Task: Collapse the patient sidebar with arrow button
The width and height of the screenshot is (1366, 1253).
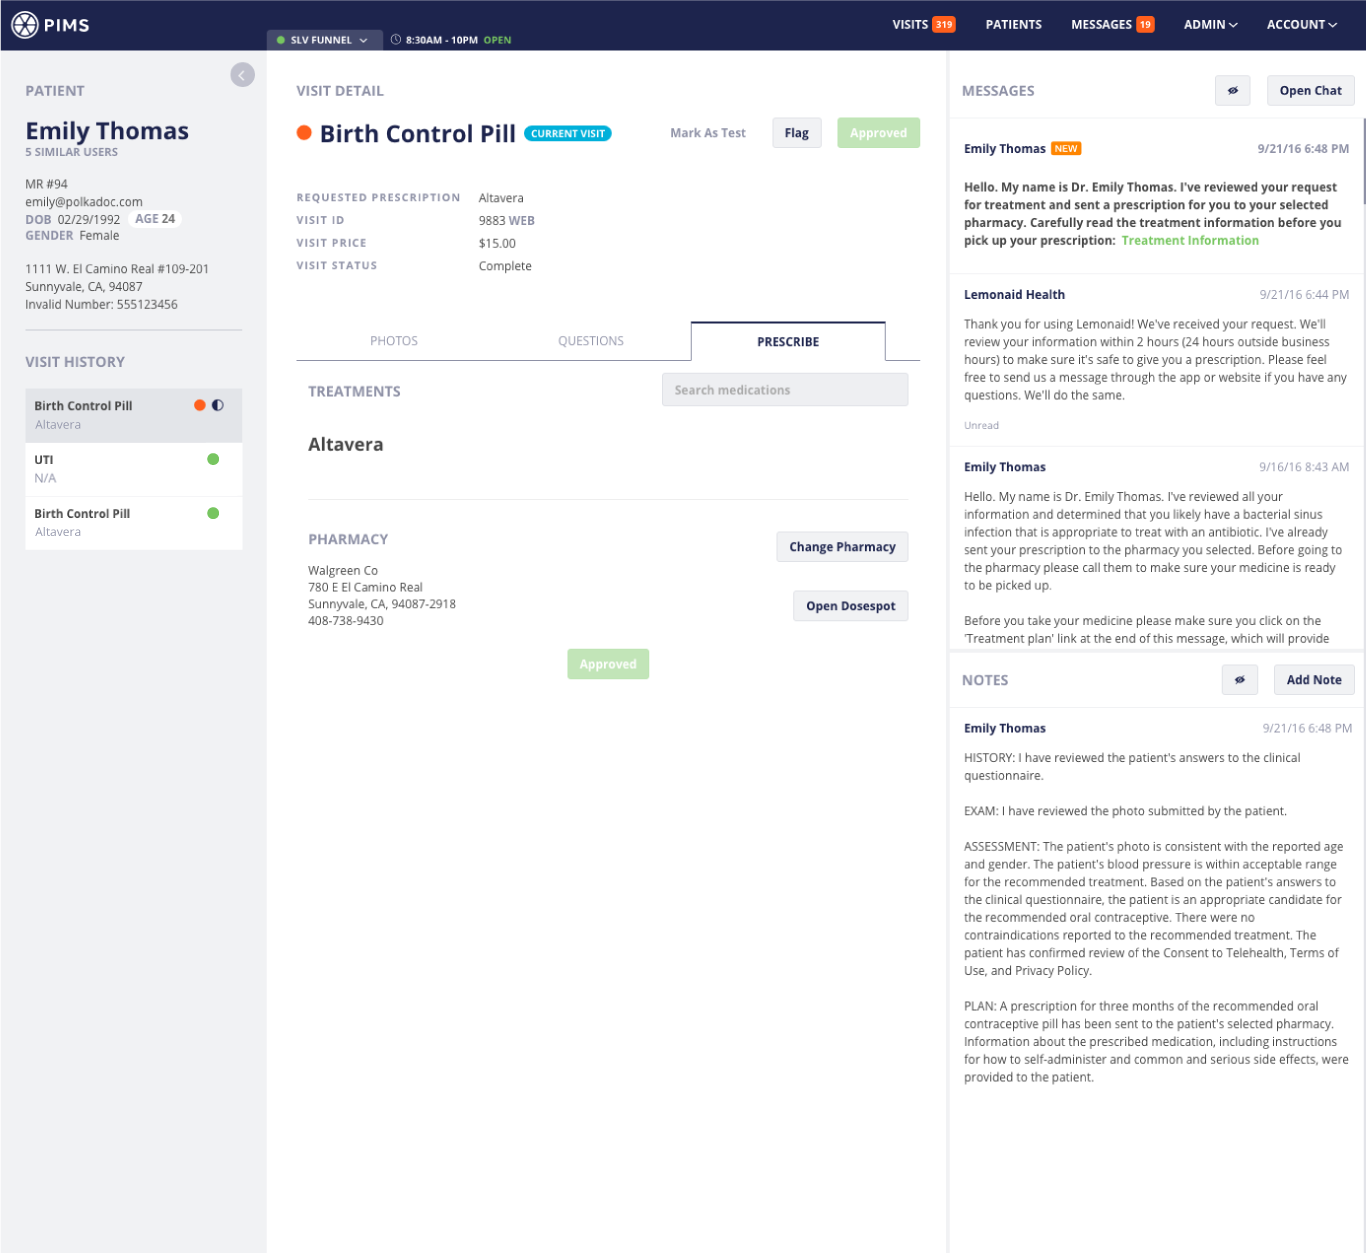Action: 242,75
